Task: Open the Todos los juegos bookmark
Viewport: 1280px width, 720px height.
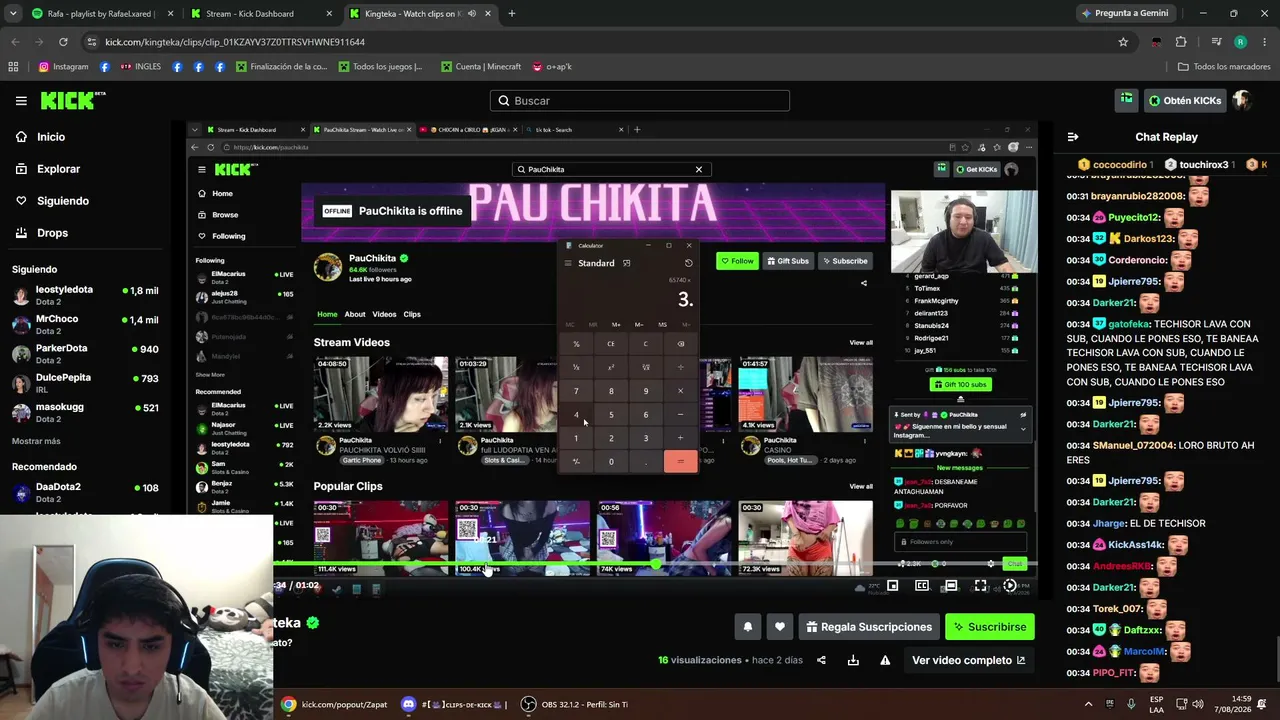Action: click(x=381, y=67)
